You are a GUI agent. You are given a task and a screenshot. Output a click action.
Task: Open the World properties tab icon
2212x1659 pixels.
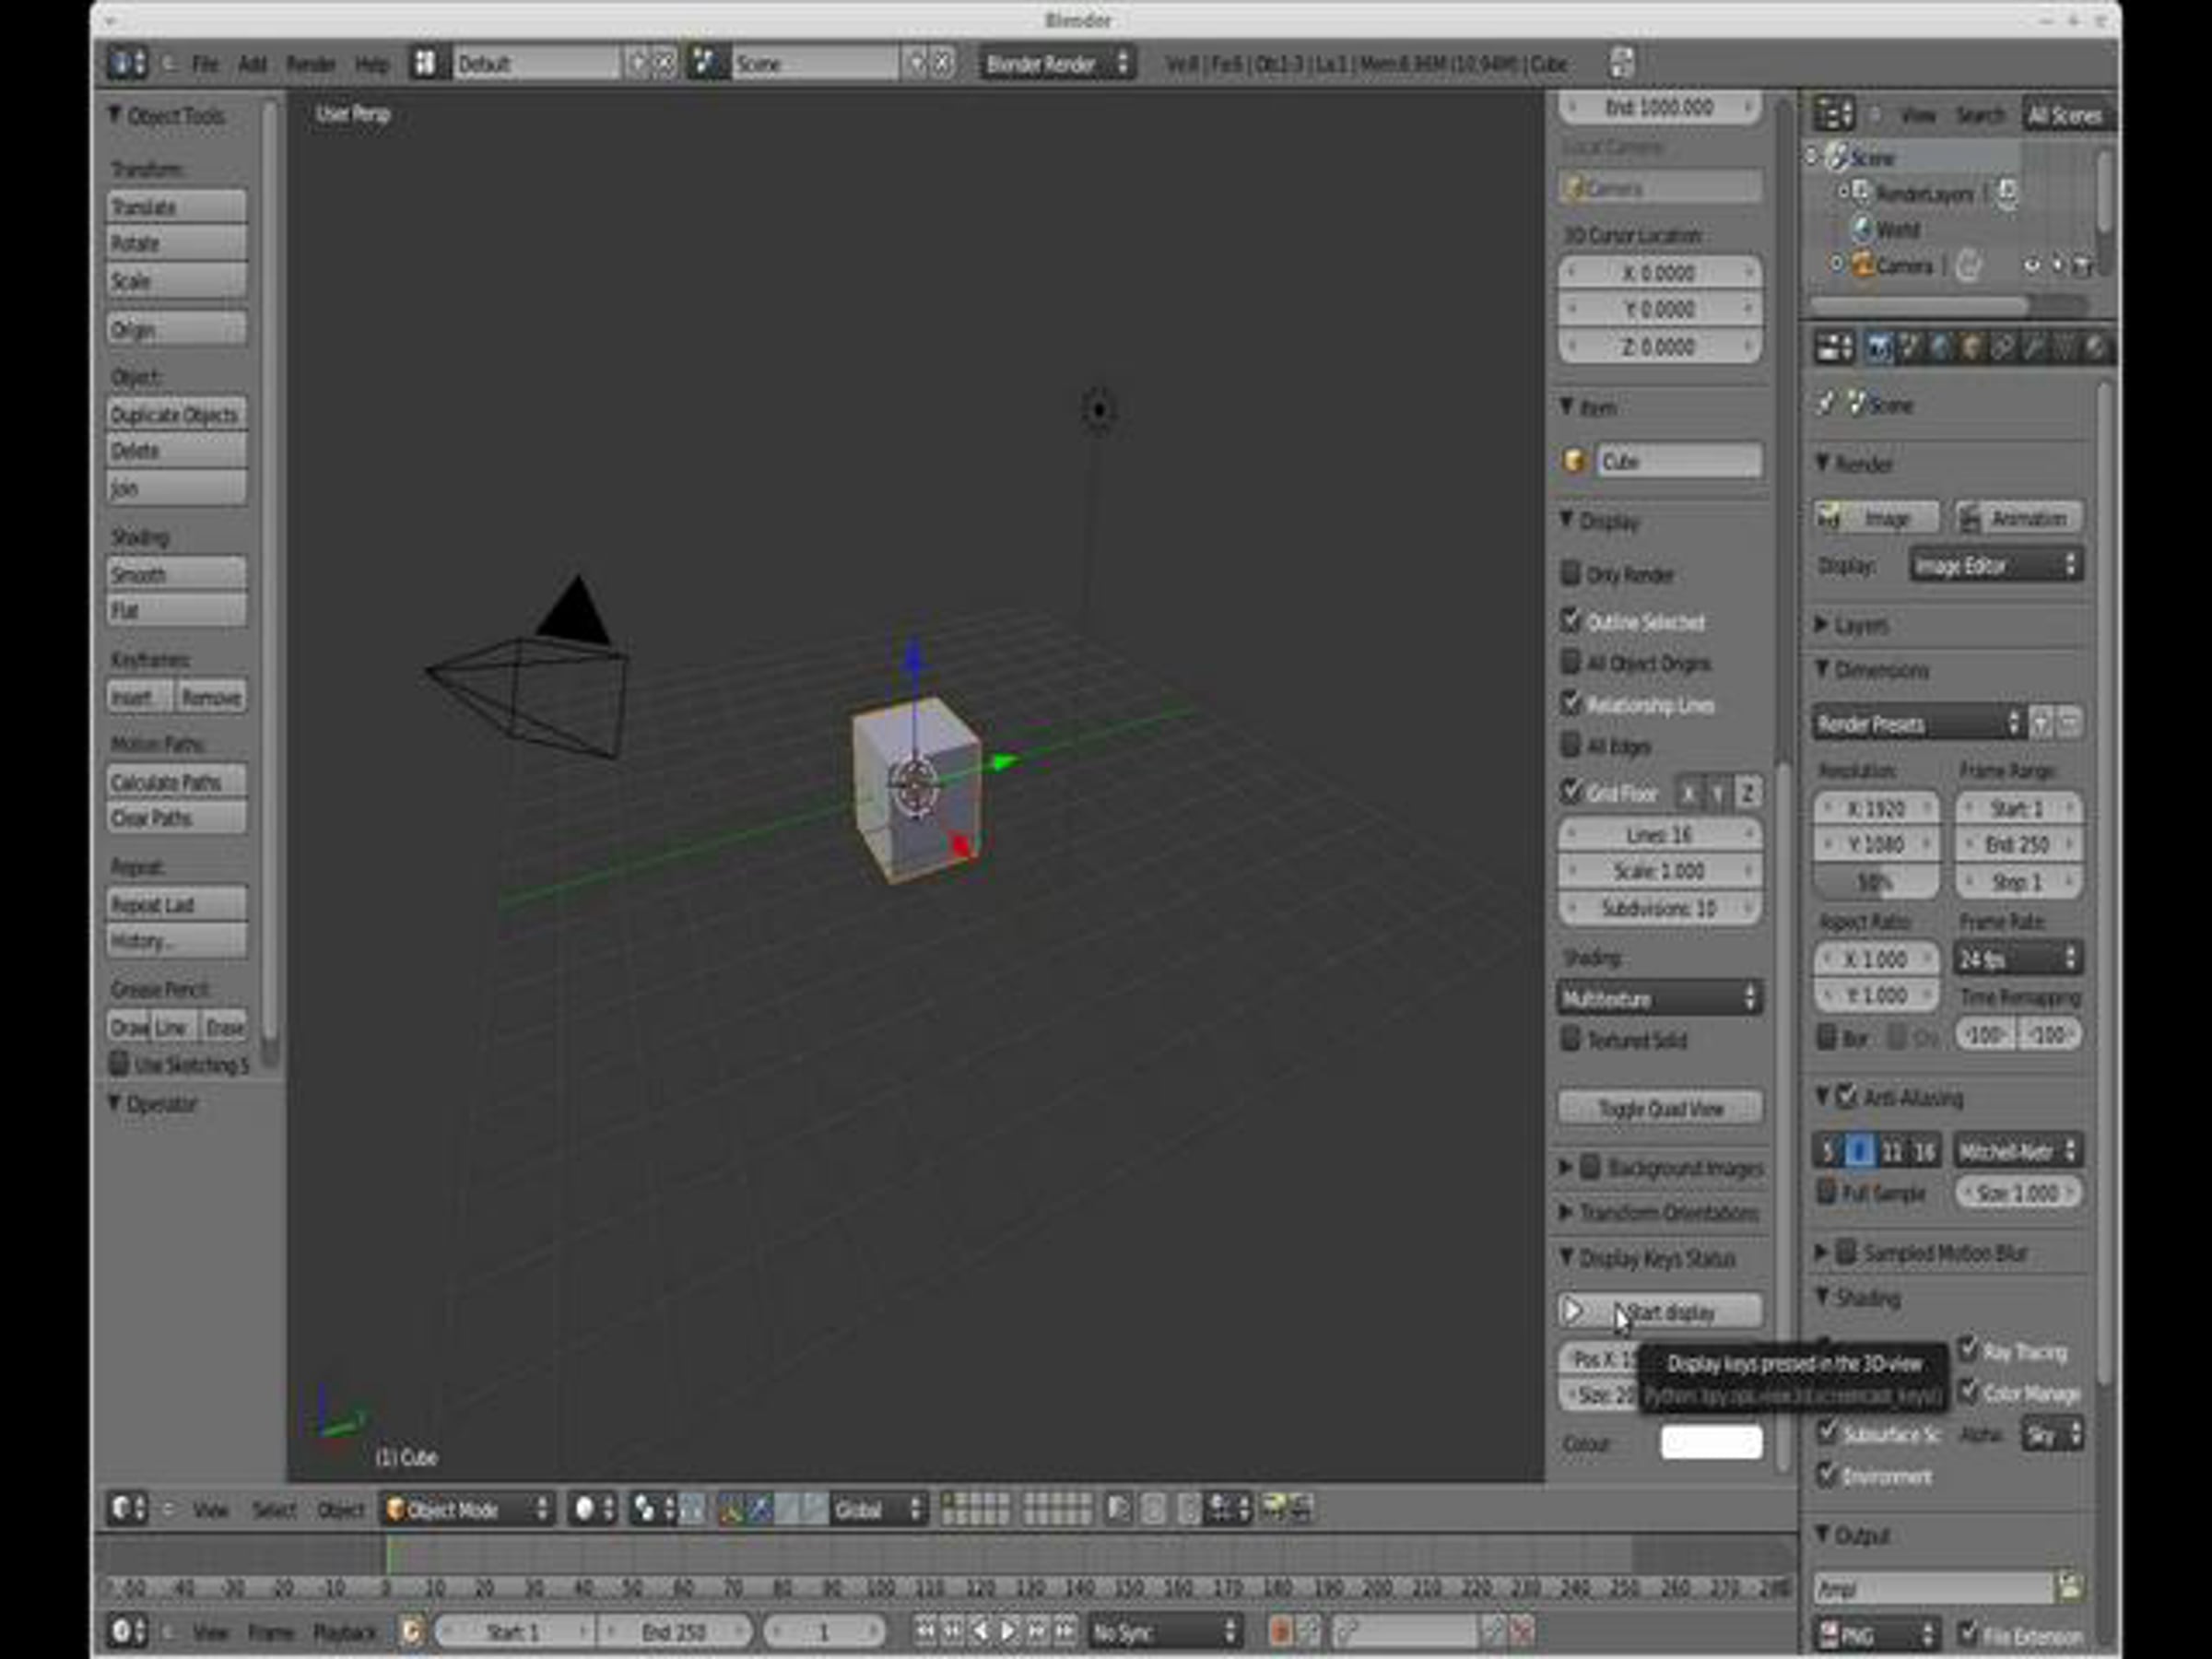(x=1940, y=347)
